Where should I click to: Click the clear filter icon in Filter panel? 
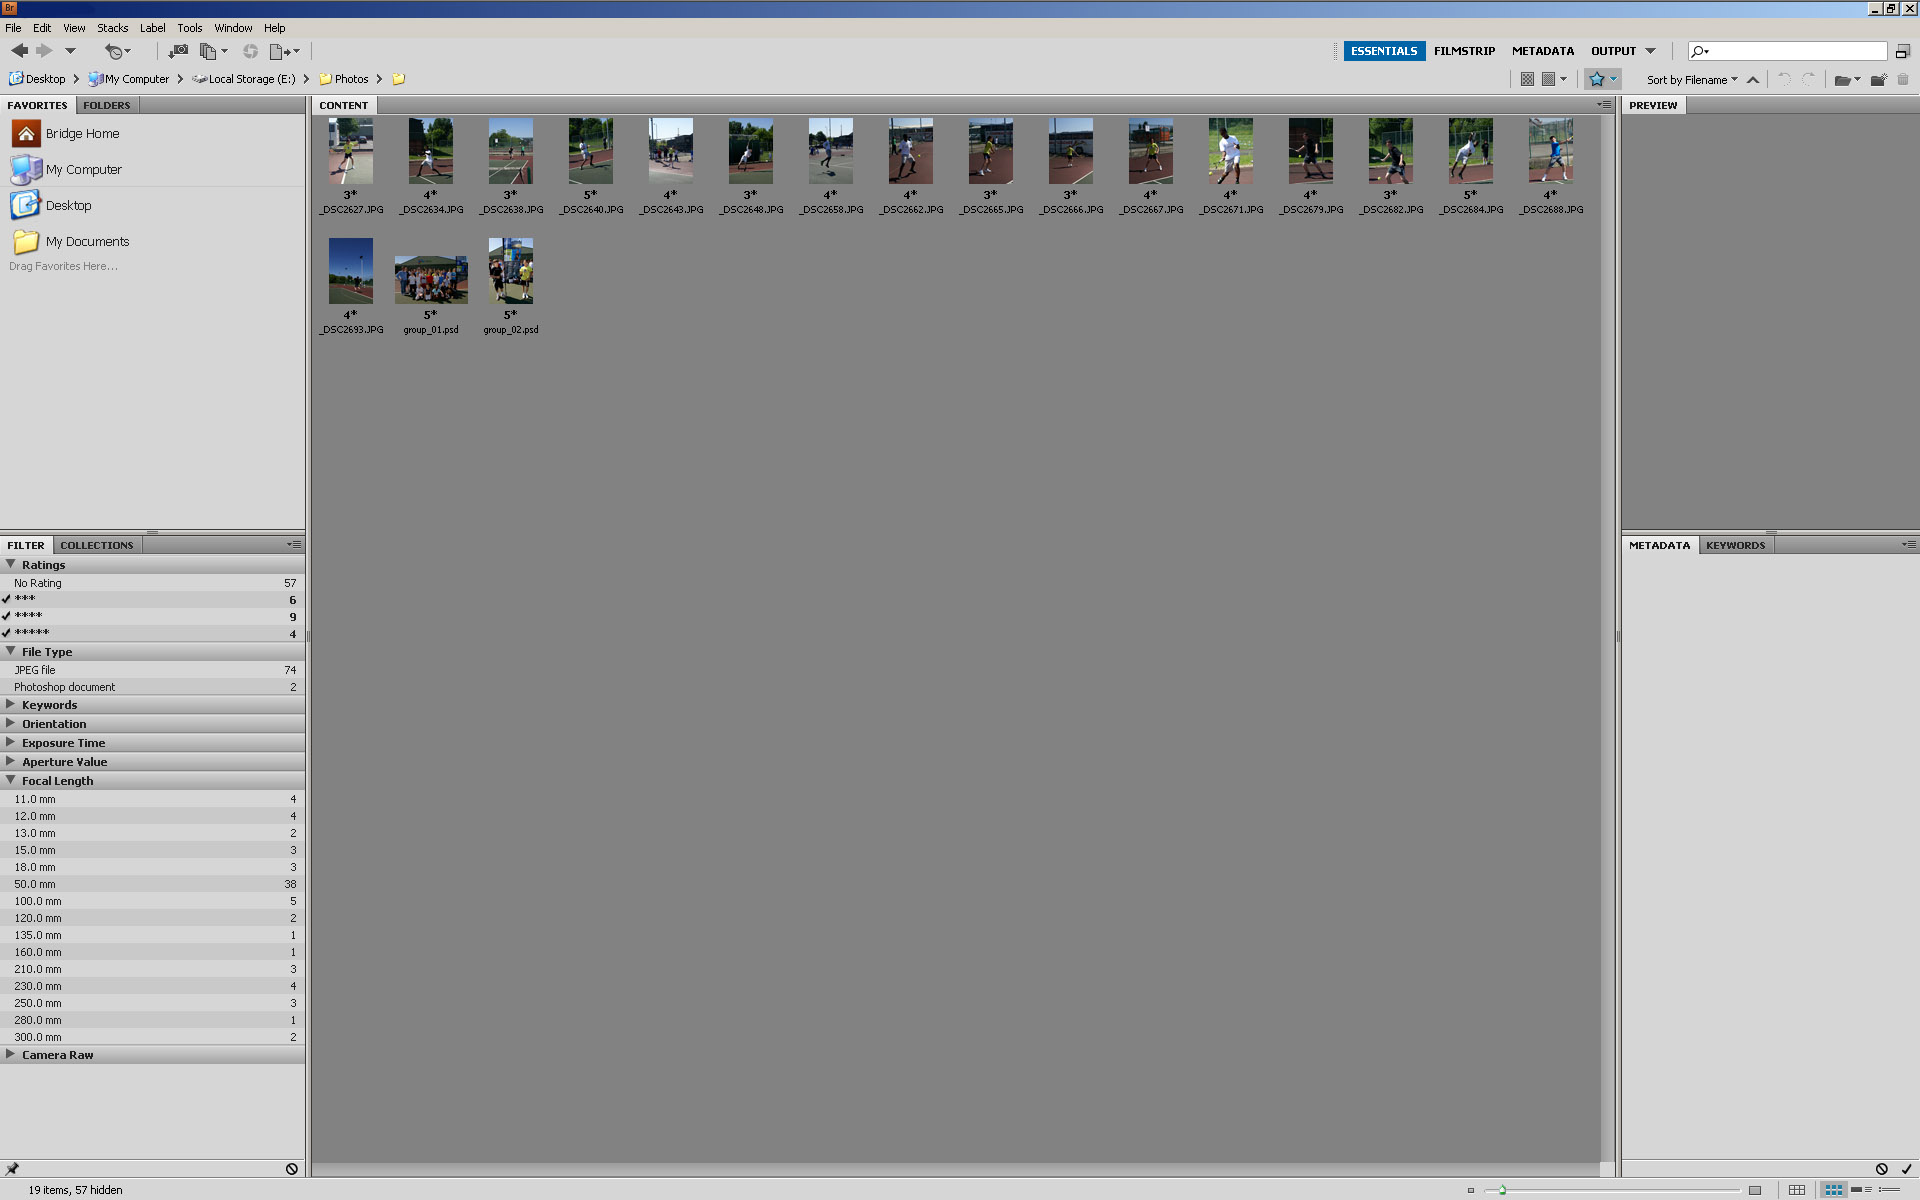coord(292,1169)
